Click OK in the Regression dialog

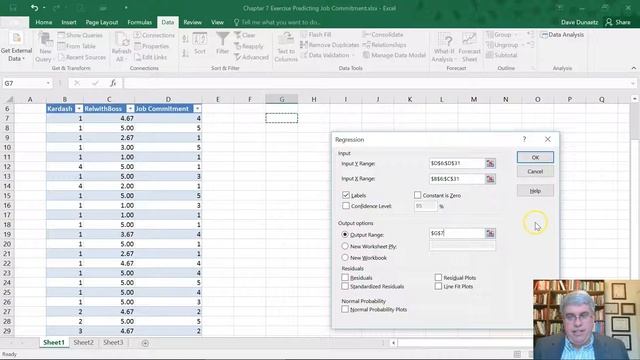point(535,157)
